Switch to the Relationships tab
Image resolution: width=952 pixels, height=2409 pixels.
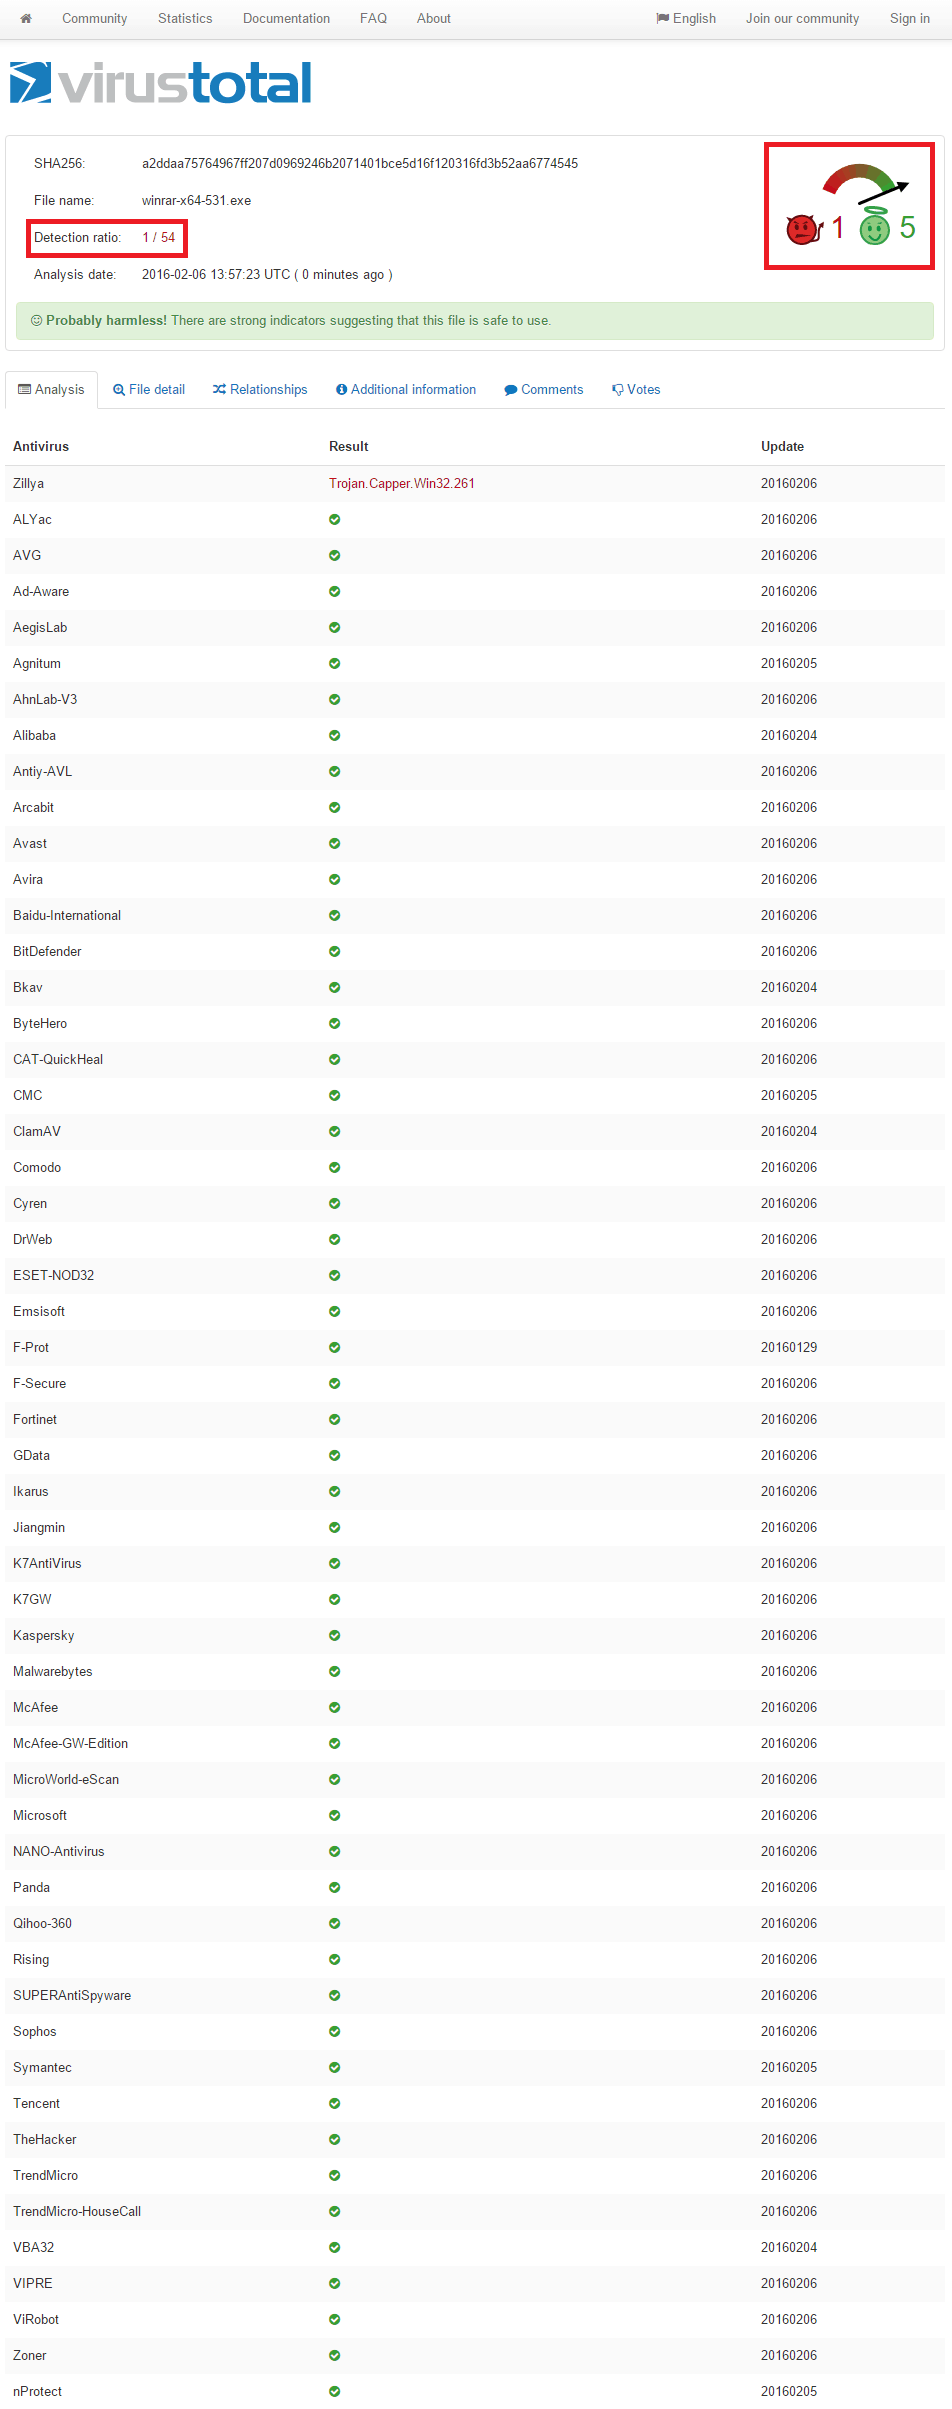pos(260,389)
